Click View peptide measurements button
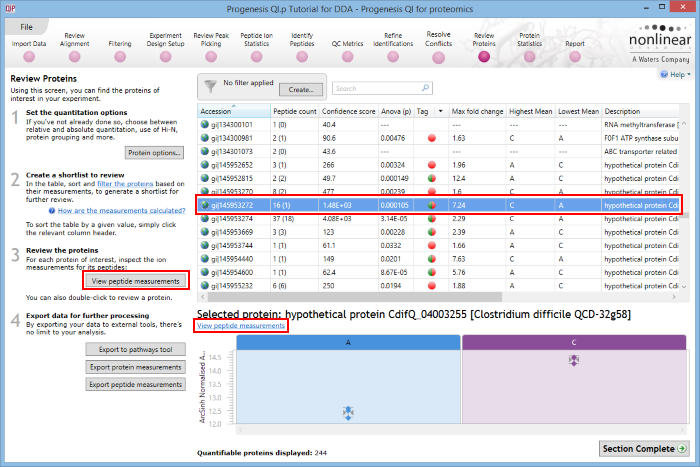Screen dimensions: 700x467 (136, 281)
